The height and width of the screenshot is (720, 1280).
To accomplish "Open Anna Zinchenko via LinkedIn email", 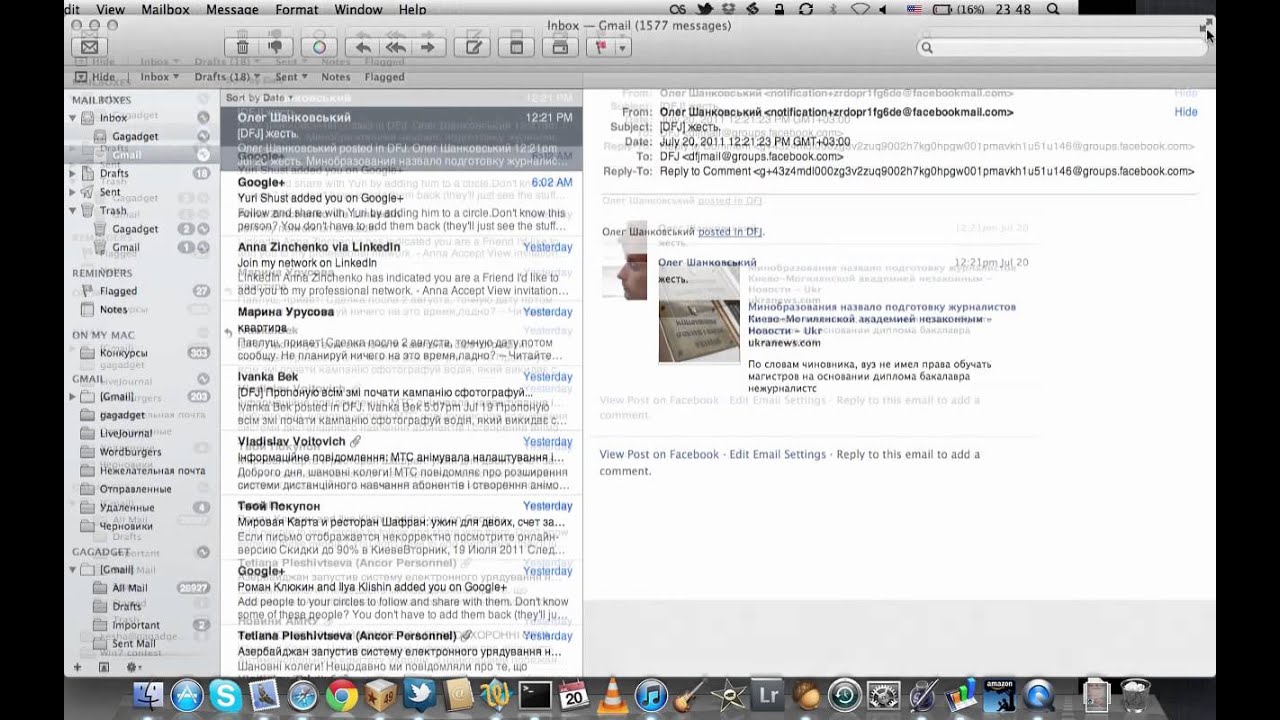I will (x=401, y=269).
